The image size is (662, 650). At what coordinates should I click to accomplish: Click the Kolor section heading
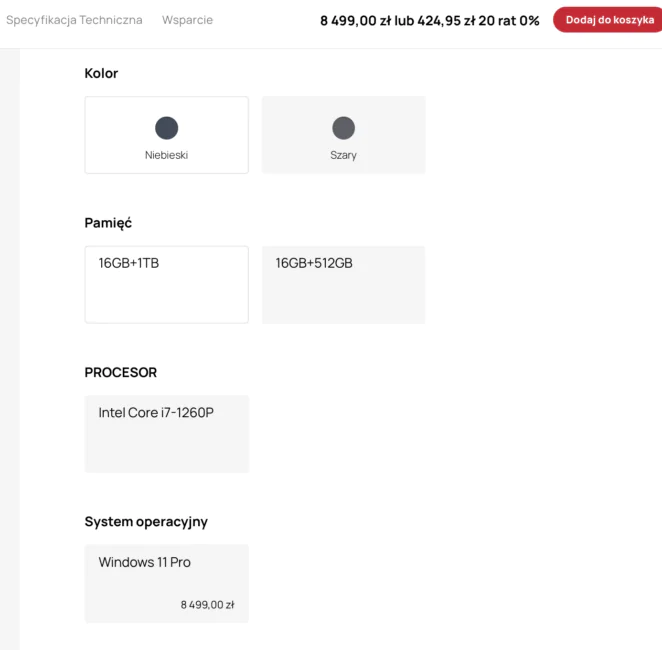coord(101,73)
